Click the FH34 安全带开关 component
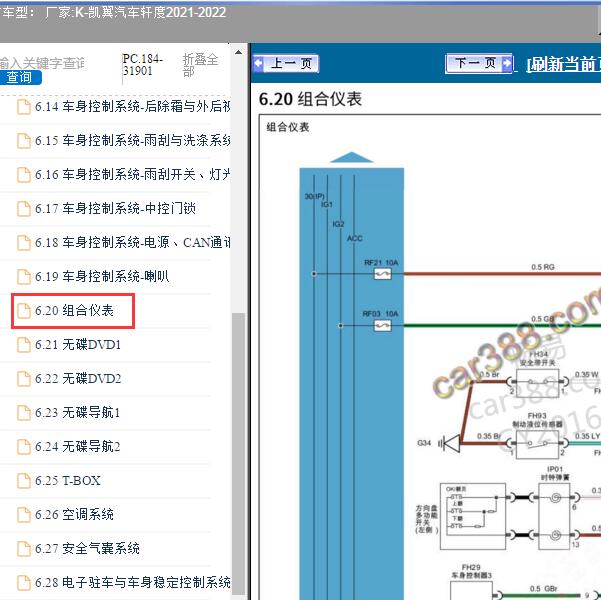The height and width of the screenshot is (600, 601). tap(537, 382)
